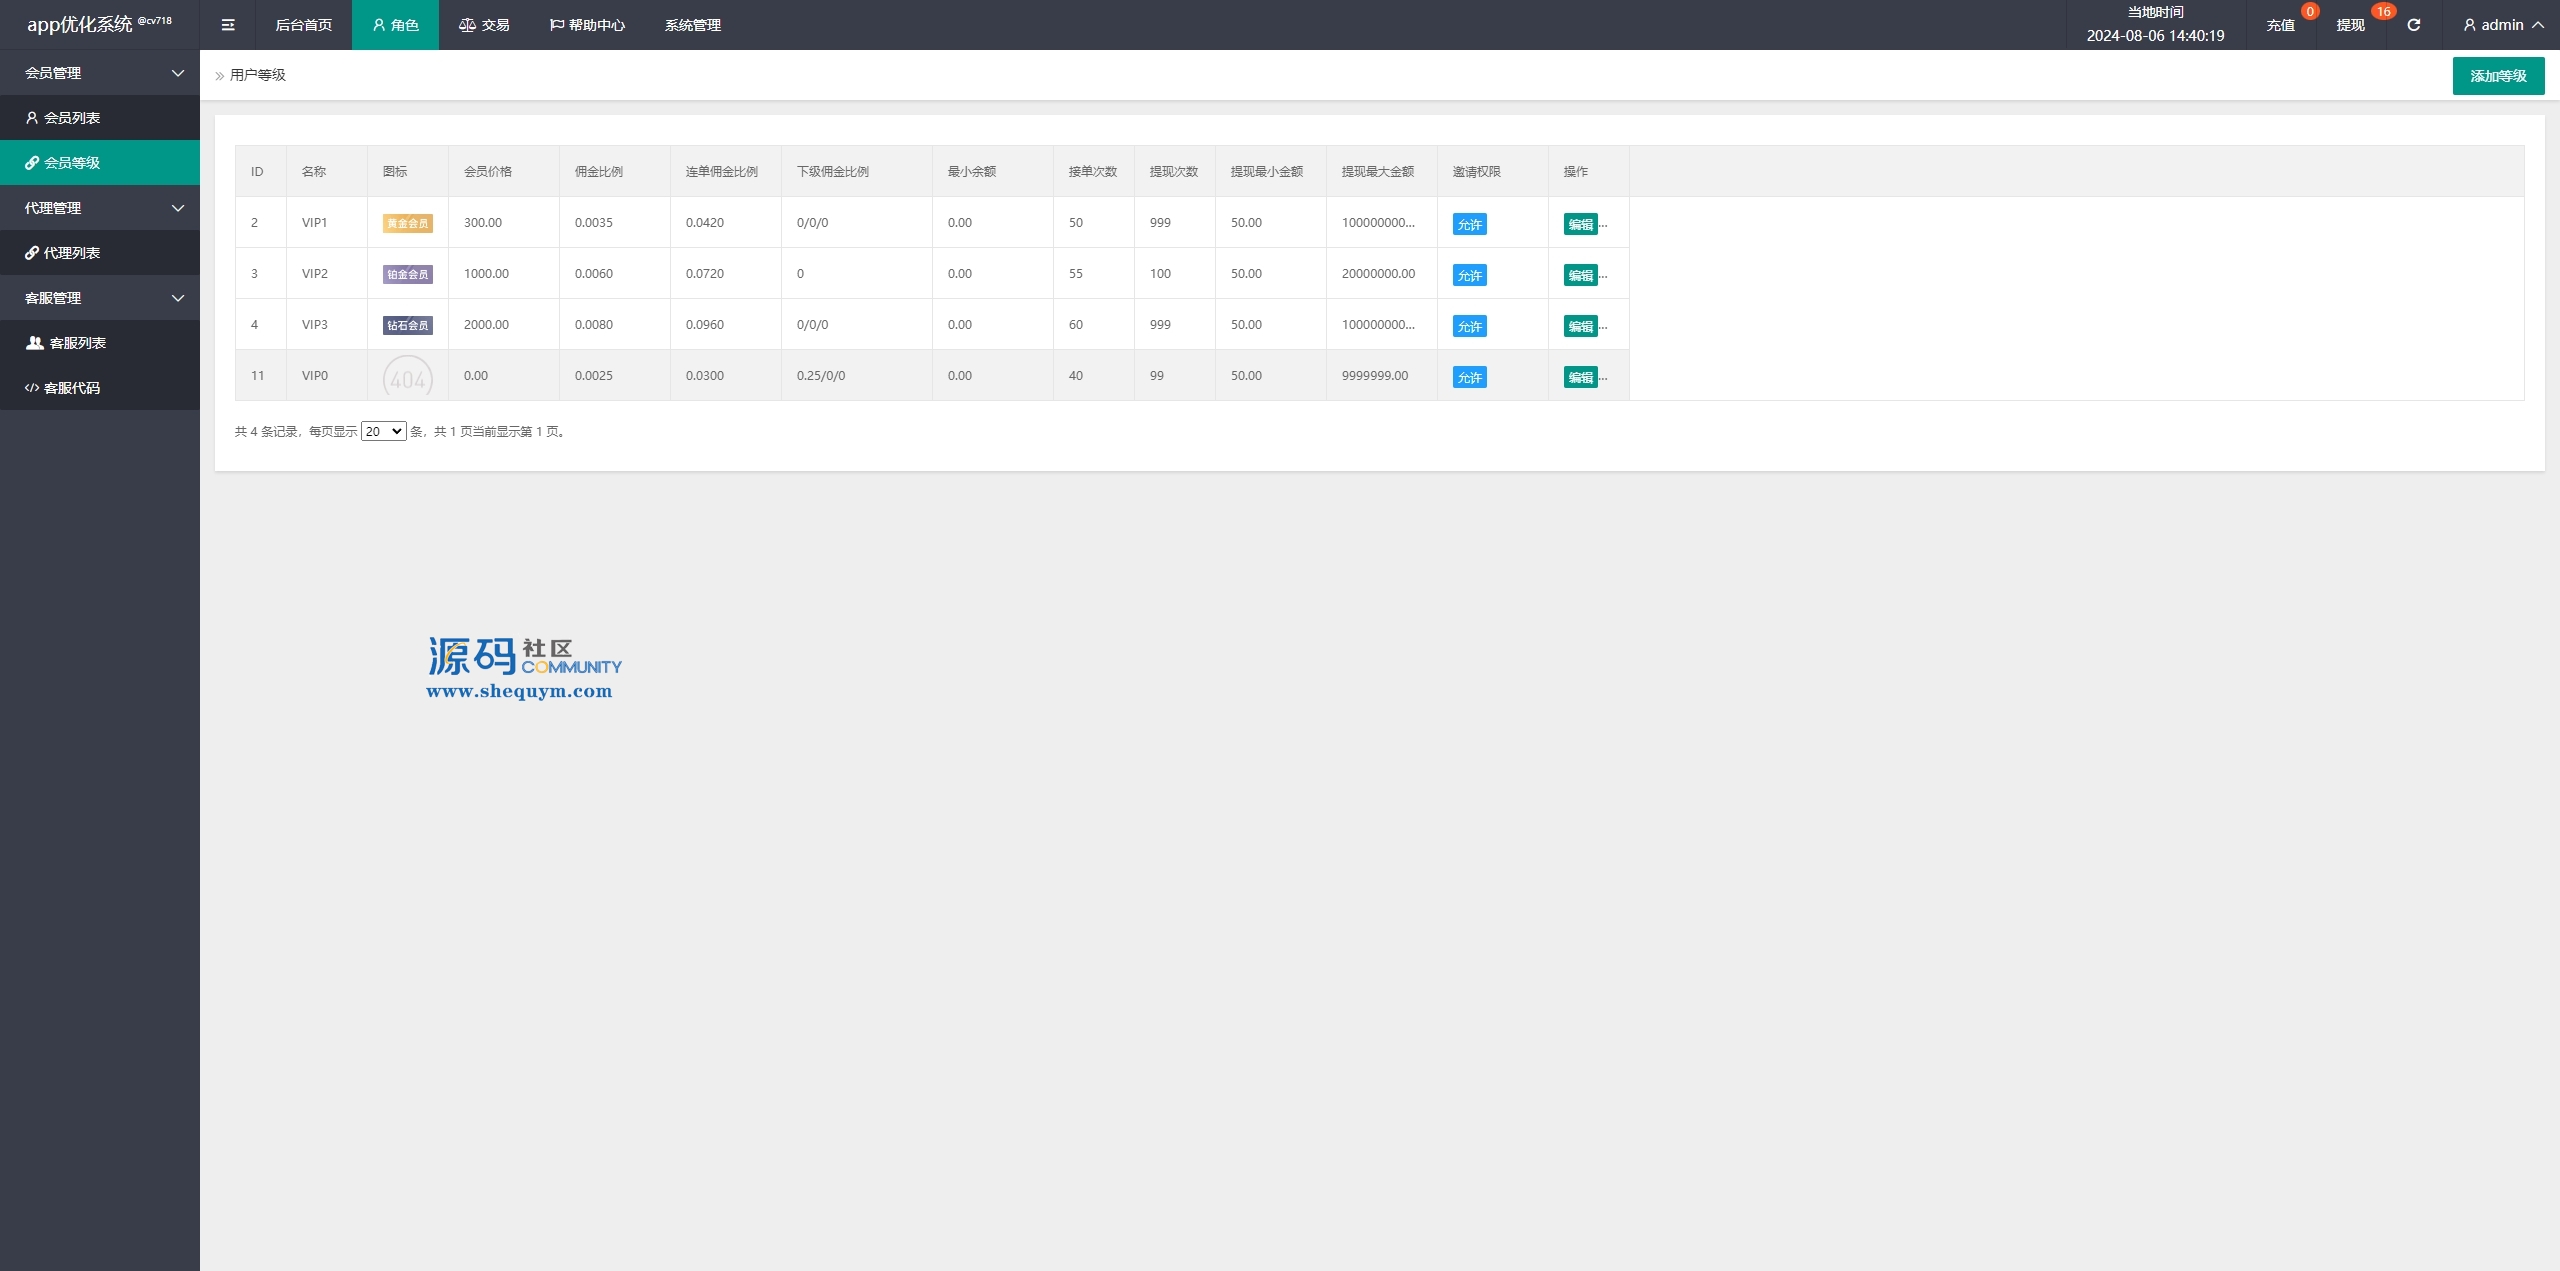Open 客服代码 in the sidebar
Image resolution: width=2560 pixels, height=1271 pixels.
click(x=100, y=388)
